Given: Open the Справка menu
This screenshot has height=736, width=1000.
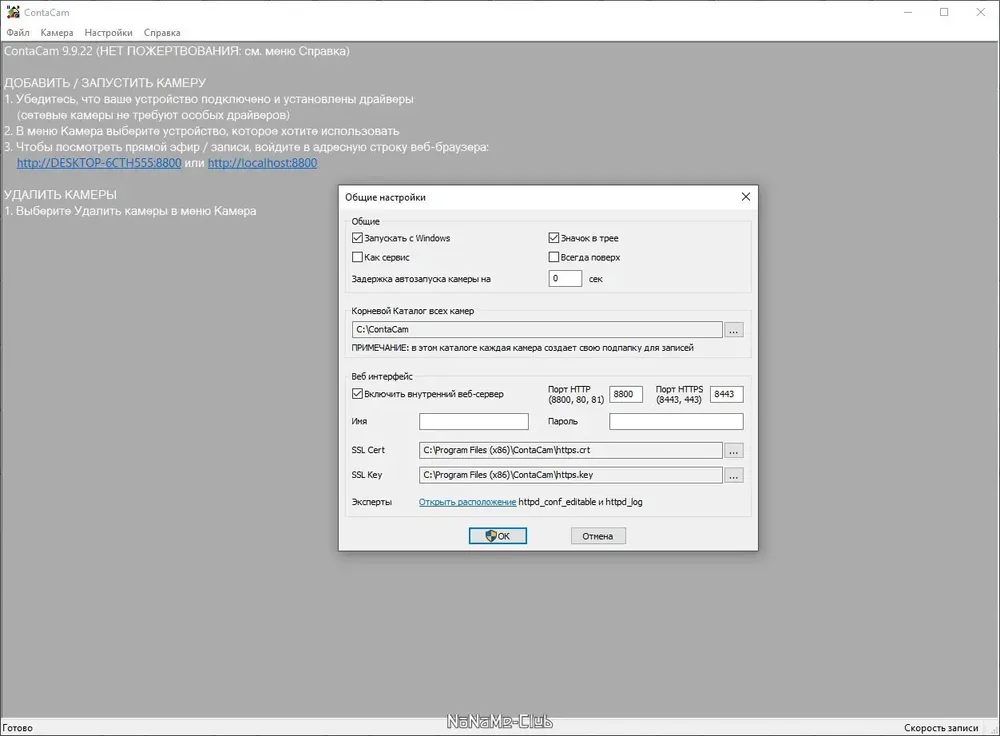Looking at the screenshot, I should pyautogui.click(x=162, y=33).
